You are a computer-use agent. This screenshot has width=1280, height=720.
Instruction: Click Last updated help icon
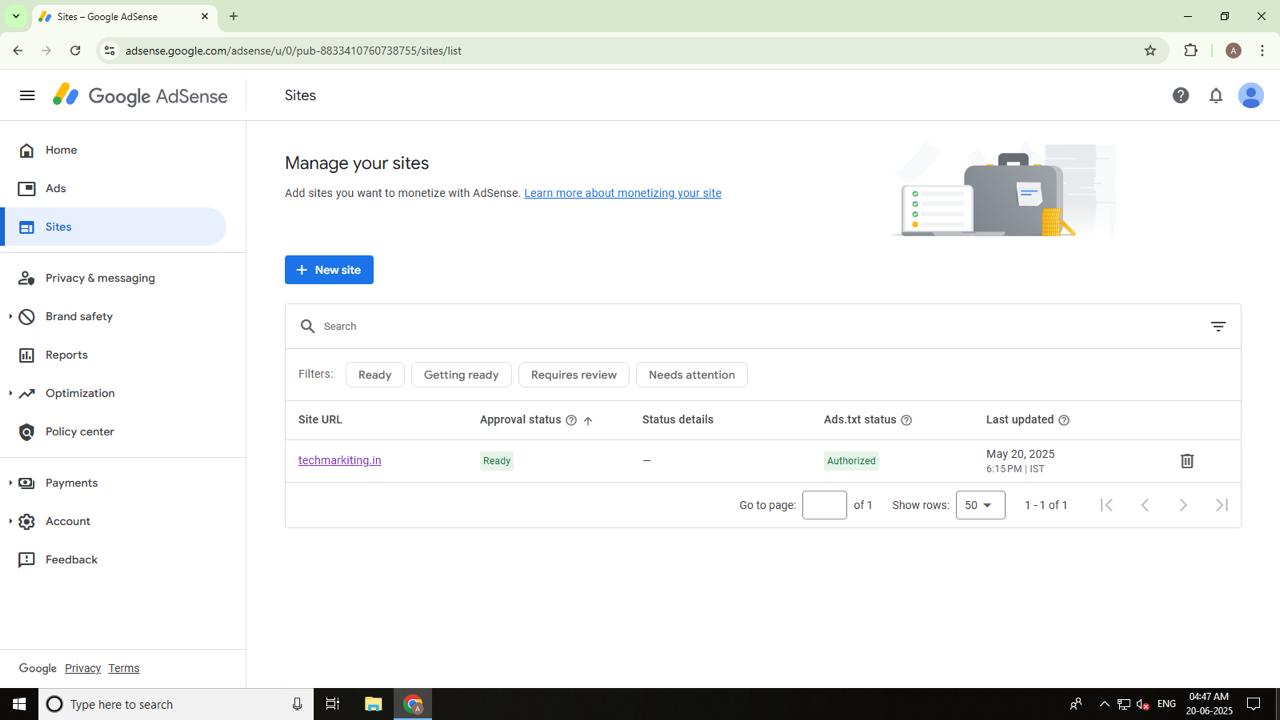(1064, 420)
